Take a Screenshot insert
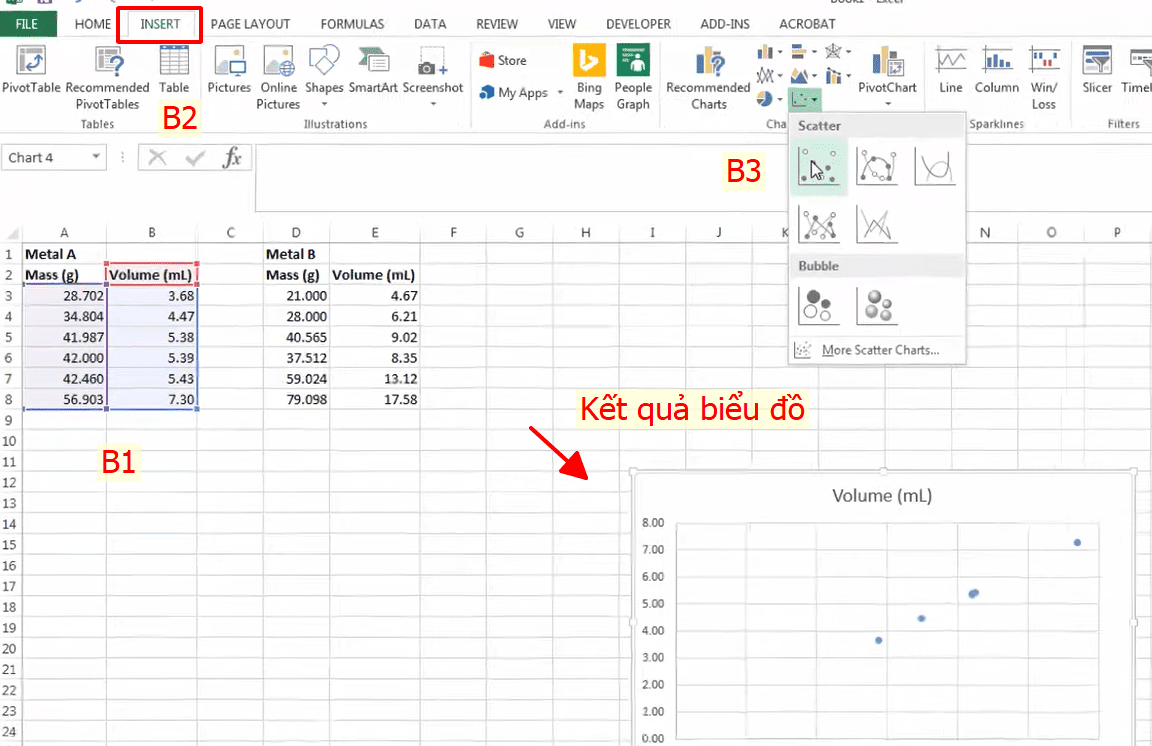 point(433,68)
